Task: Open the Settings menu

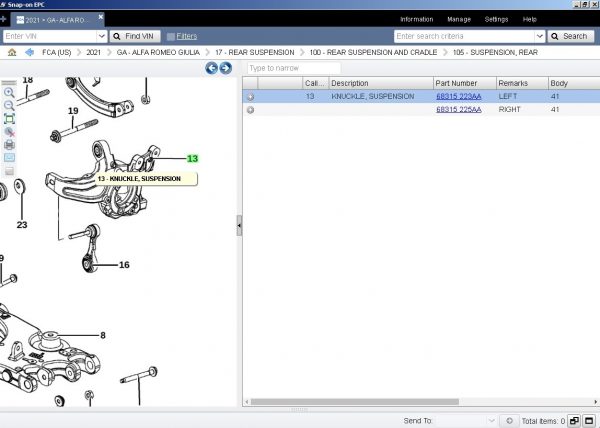Action: (496, 19)
